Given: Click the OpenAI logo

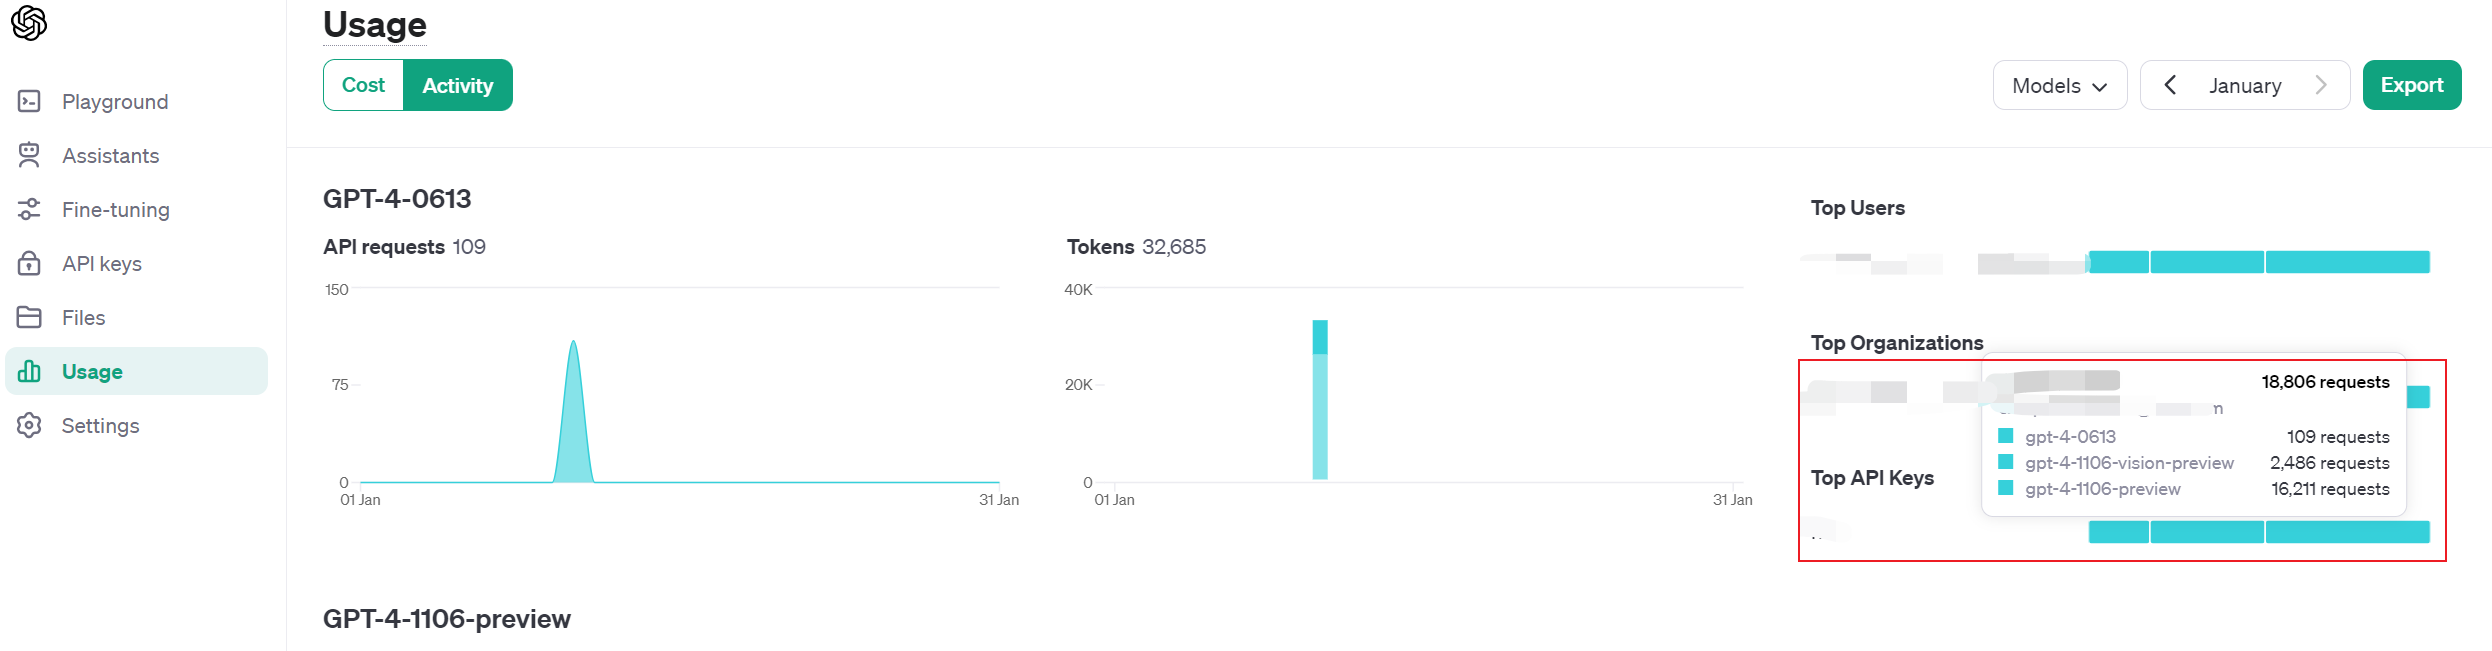Looking at the screenshot, I should click(x=29, y=22).
